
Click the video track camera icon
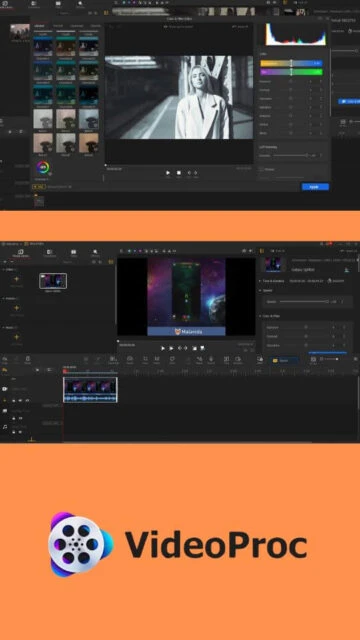(5, 389)
